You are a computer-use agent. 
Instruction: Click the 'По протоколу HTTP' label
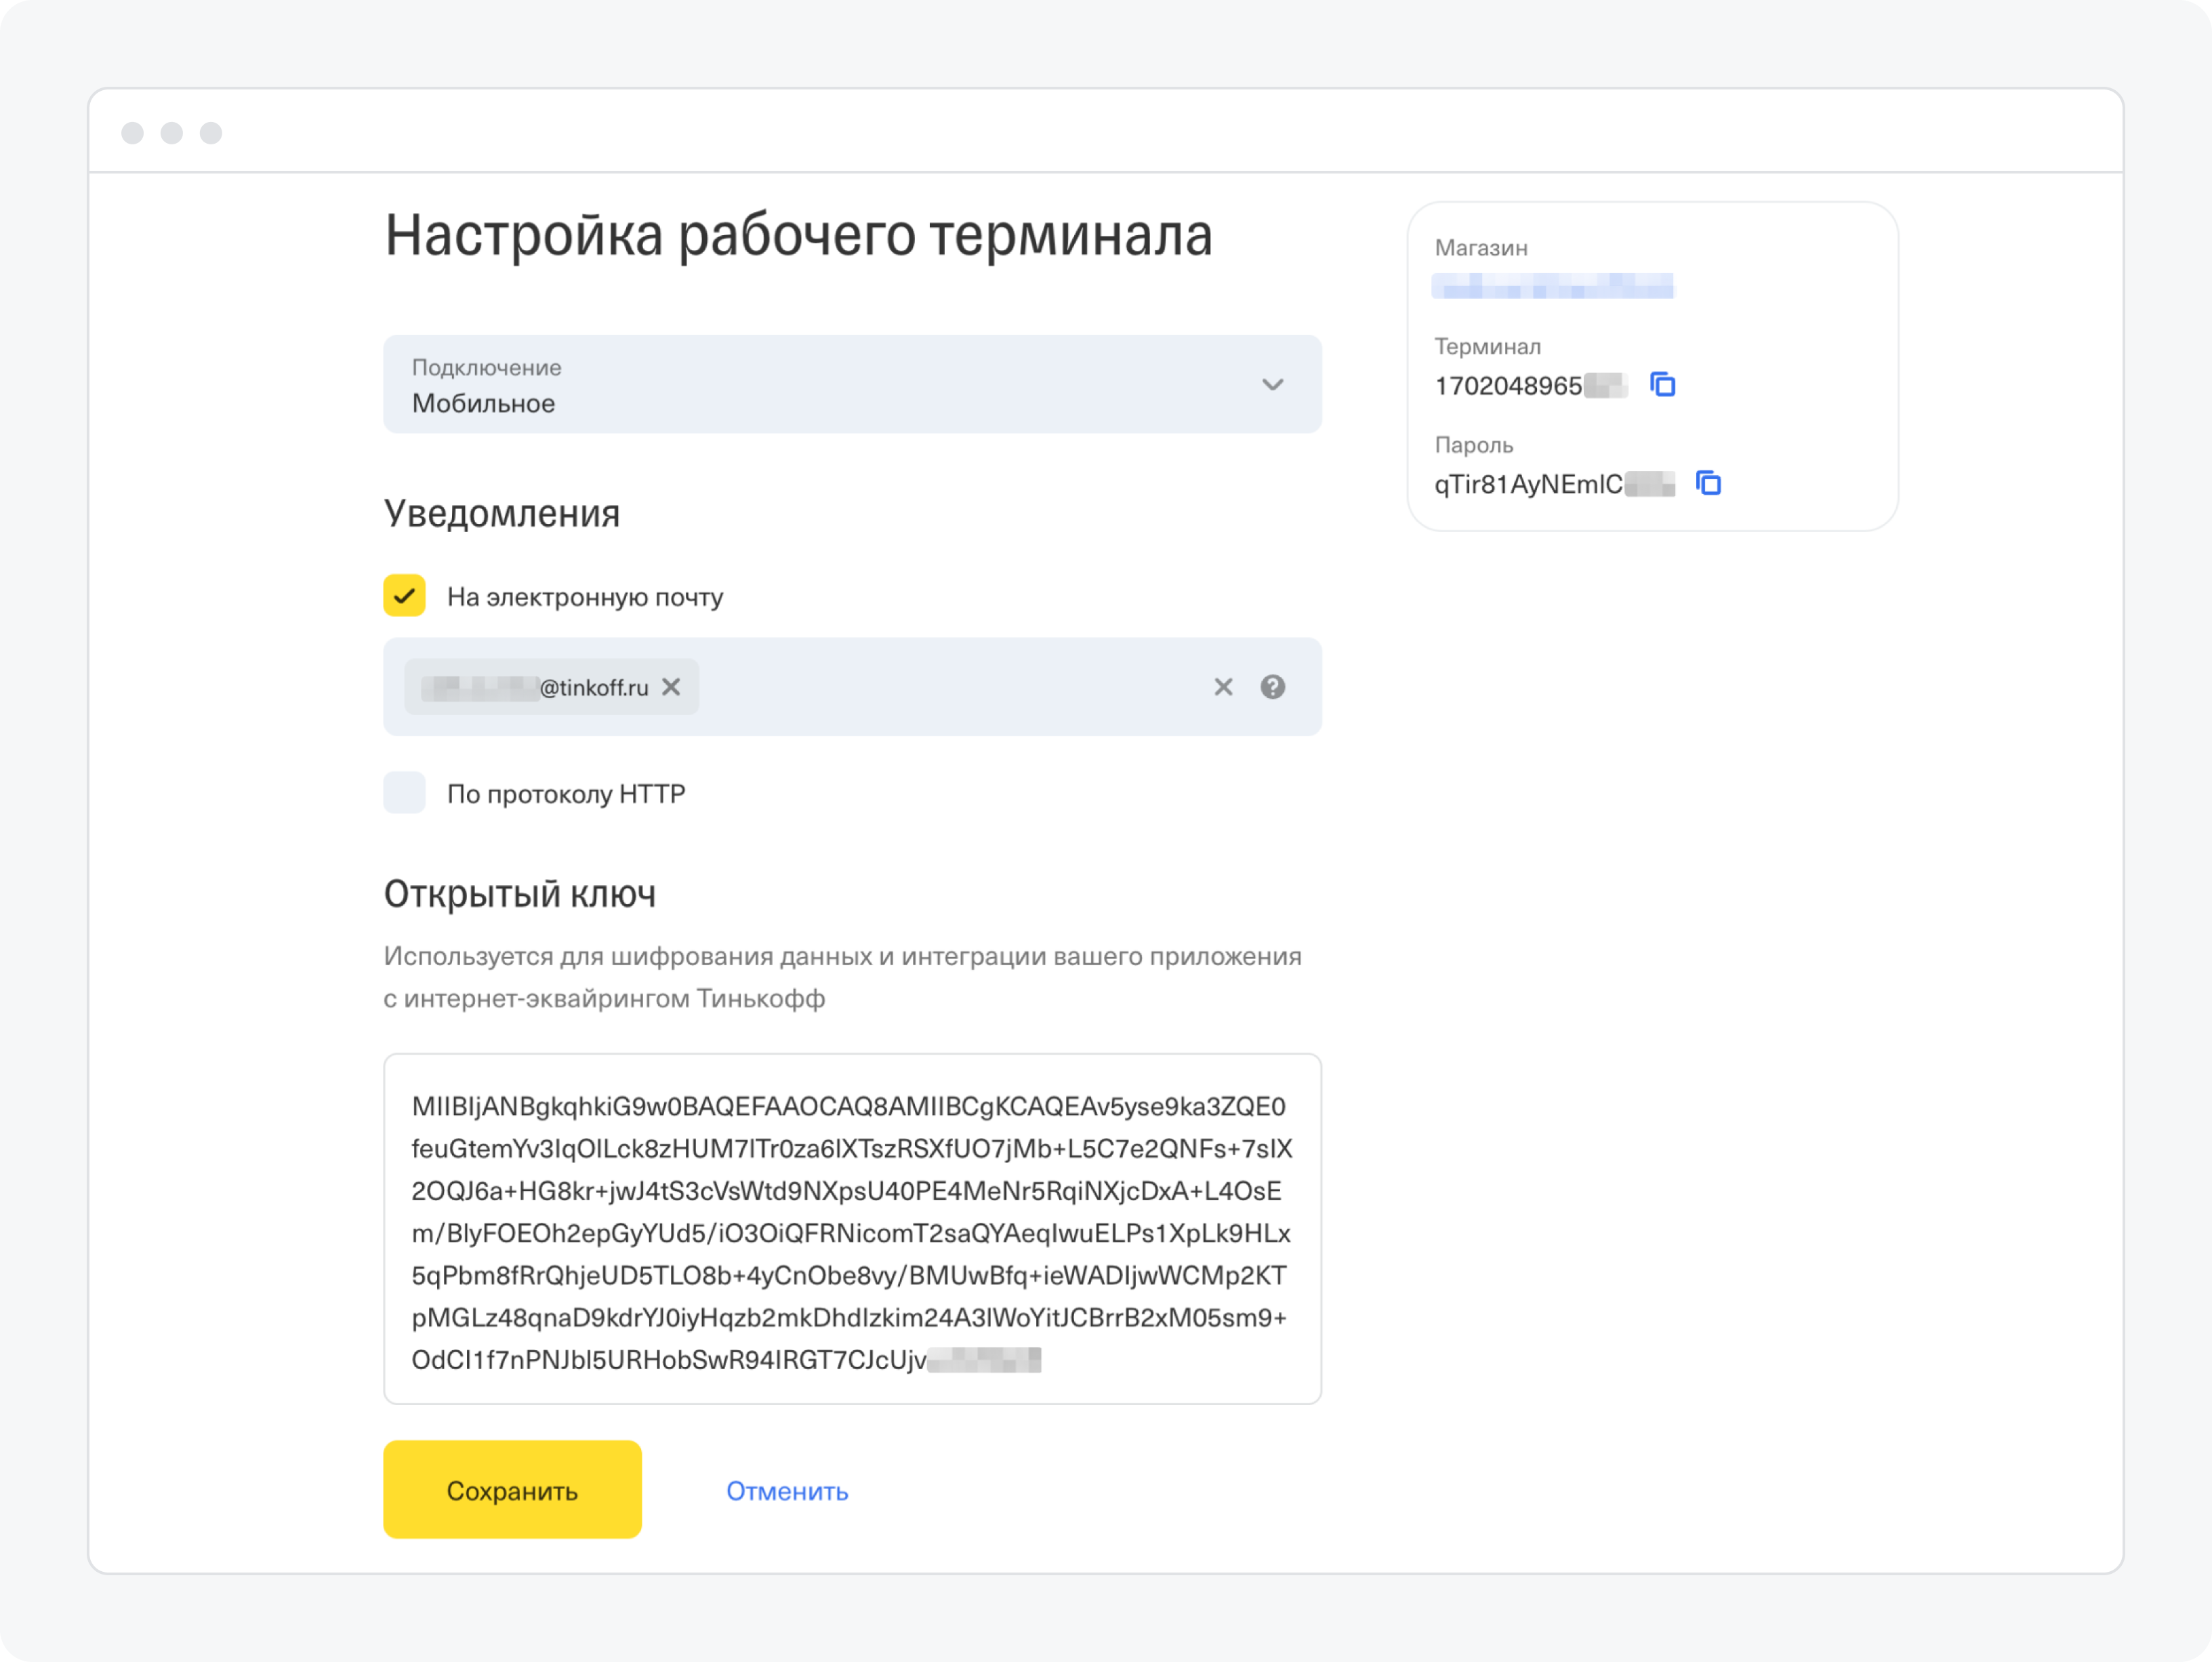pyautogui.click(x=566, y=794)
